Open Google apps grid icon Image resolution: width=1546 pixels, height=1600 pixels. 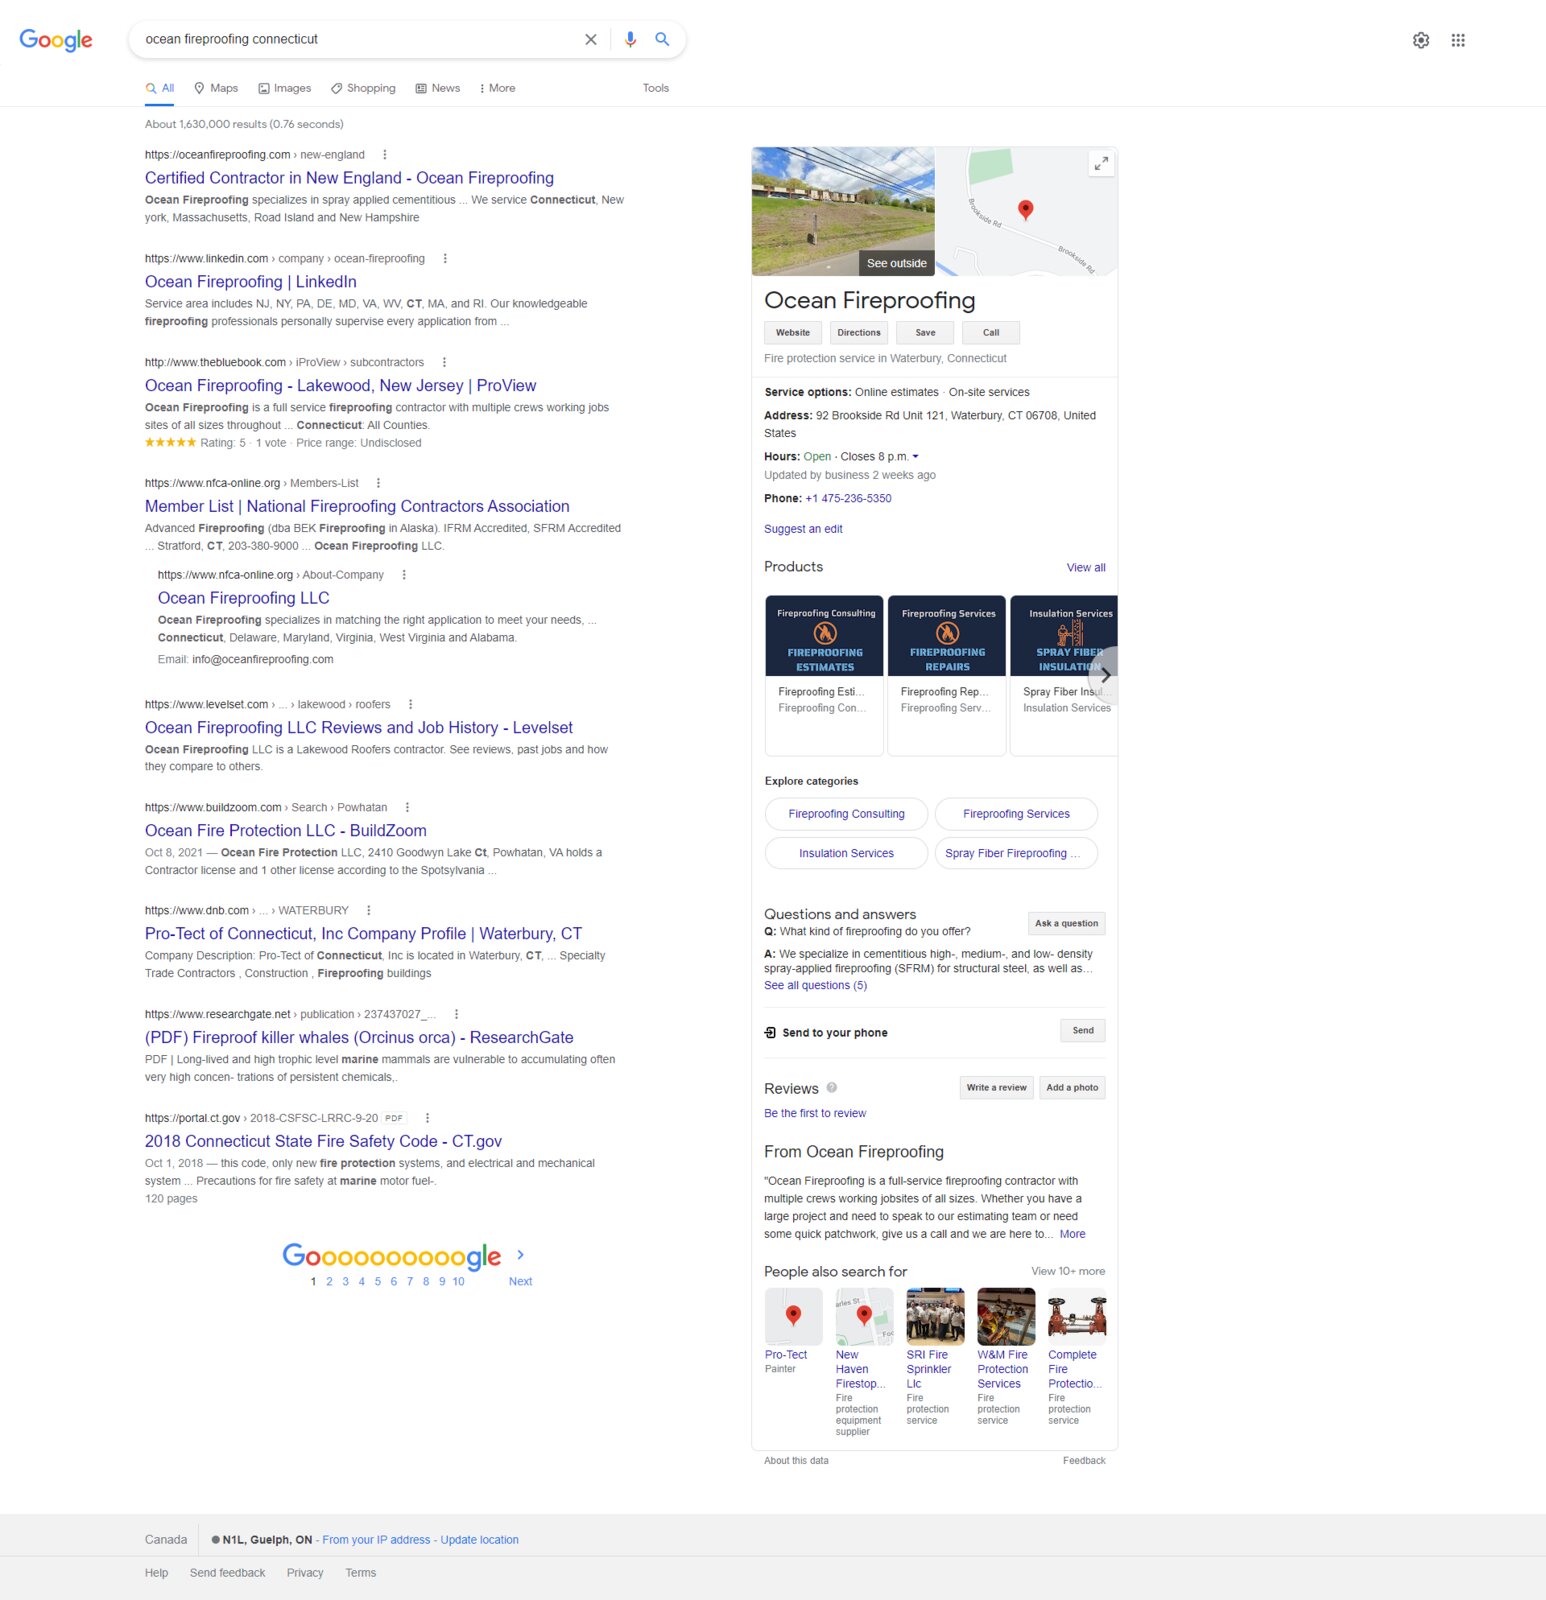(1458, 40)
